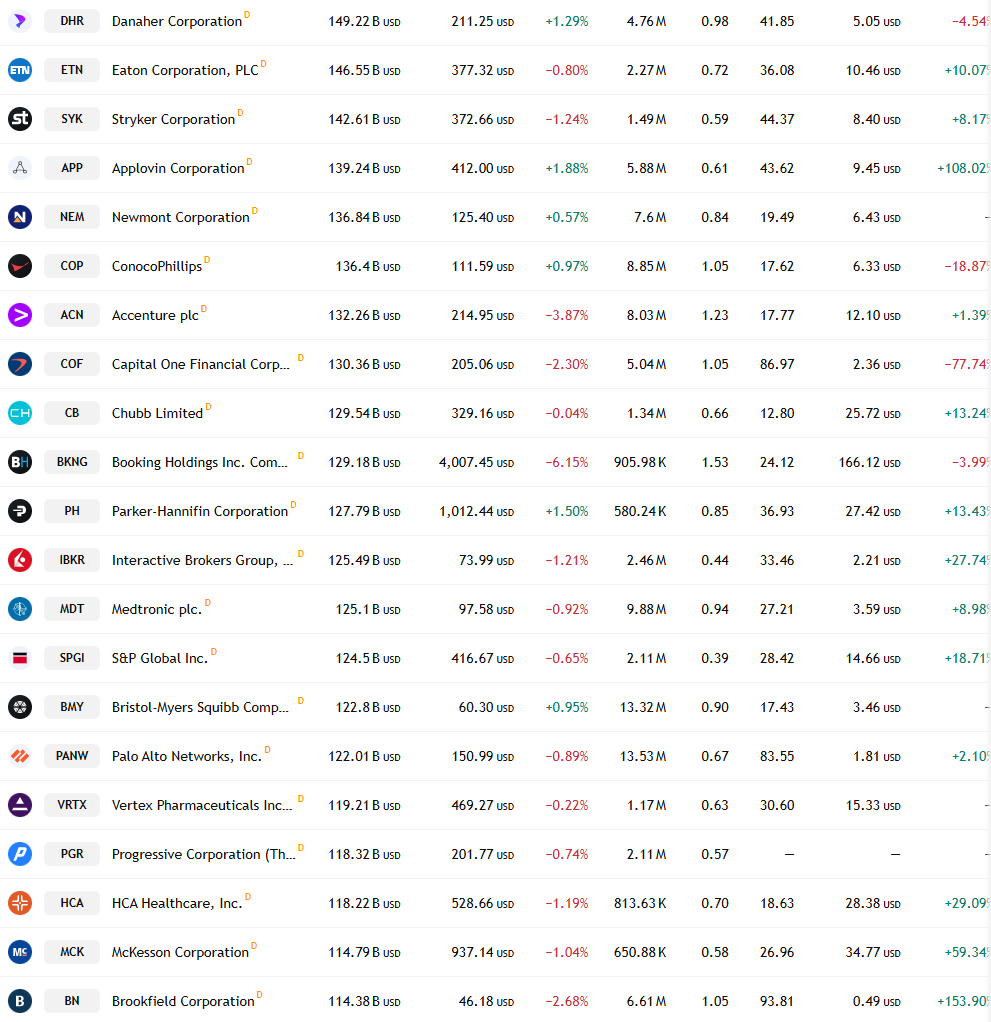This screenshot has height=1022, width=991.
Task: Open the Brookfield Corporation link
Action: pyautogui.click(x=183, y=1002)
